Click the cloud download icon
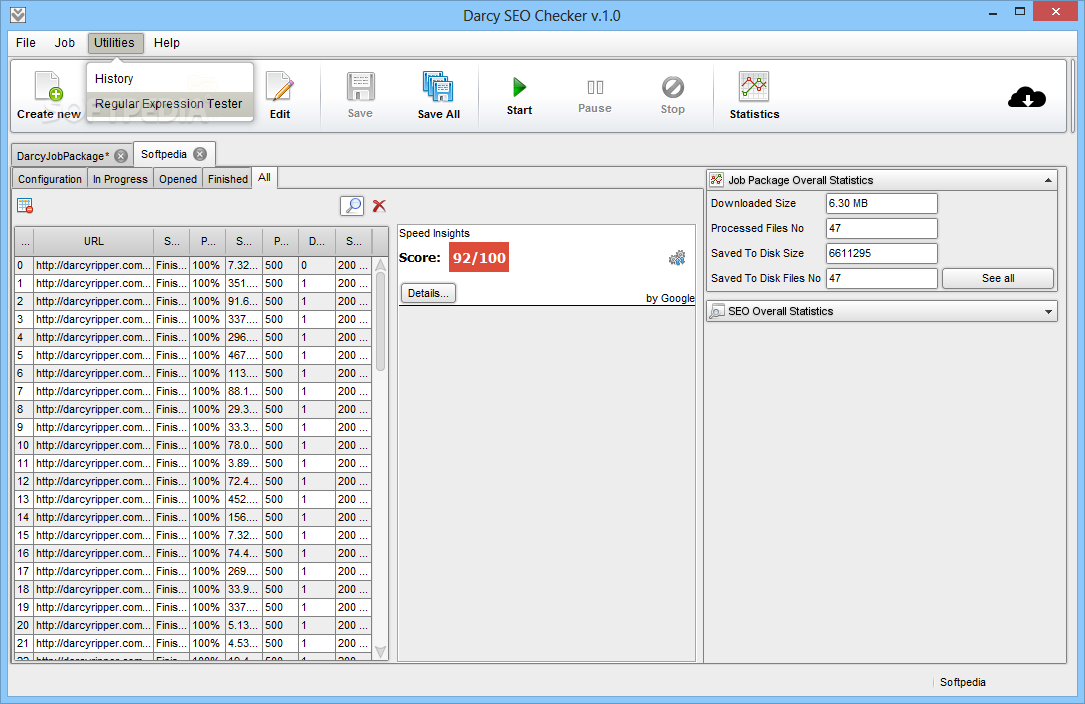This screenshot has width=1085, height=704. tap(1027, 98)
